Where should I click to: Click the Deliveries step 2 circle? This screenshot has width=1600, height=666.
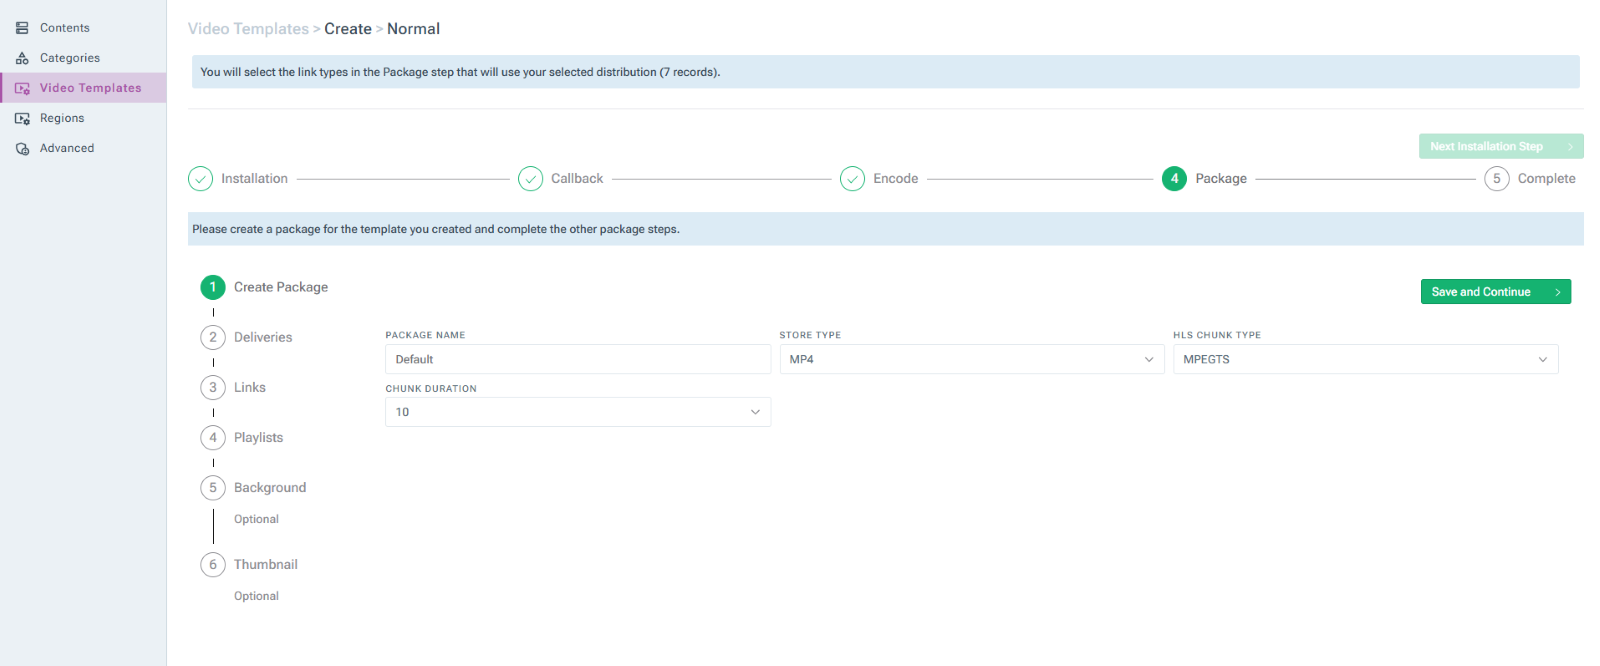pos(213,337)
